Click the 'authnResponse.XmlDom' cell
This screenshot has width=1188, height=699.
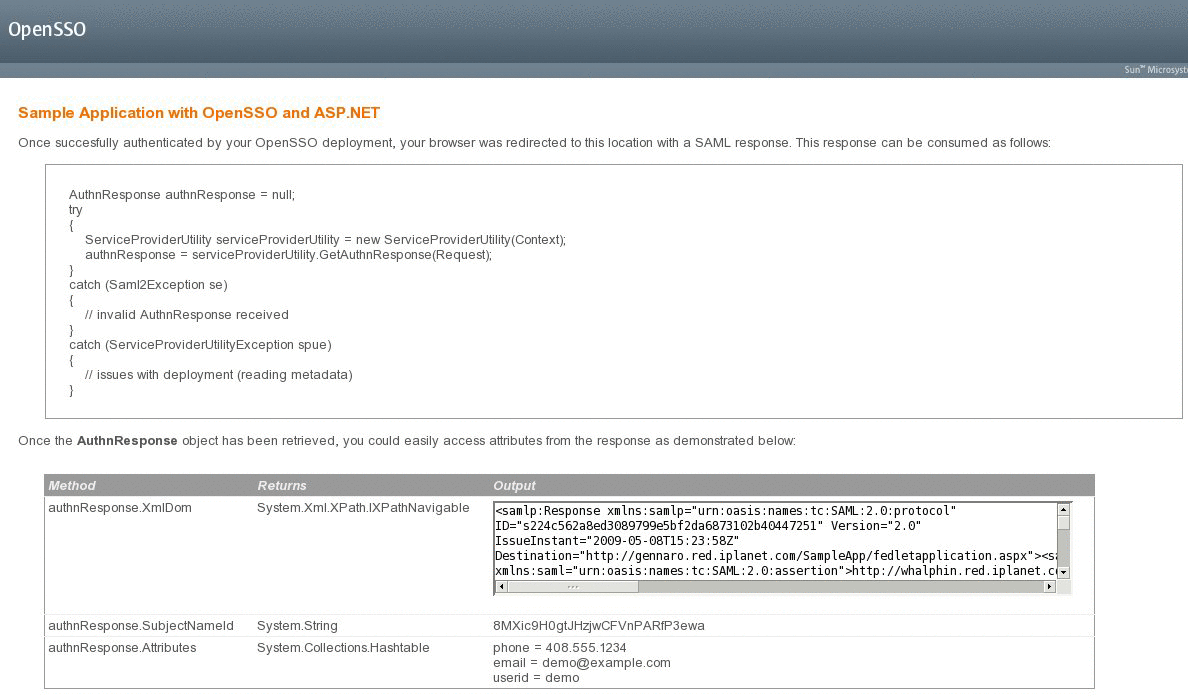(120, 507)
